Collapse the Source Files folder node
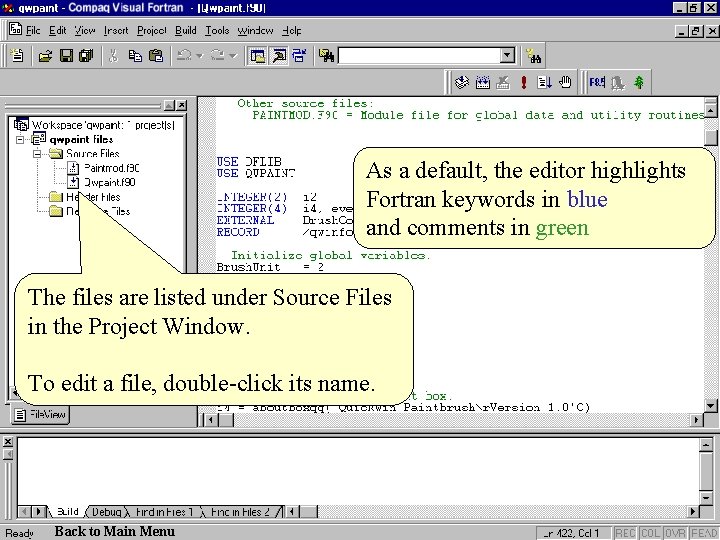Viewport: 720px width, 540px height. click(x=37, y=153)
